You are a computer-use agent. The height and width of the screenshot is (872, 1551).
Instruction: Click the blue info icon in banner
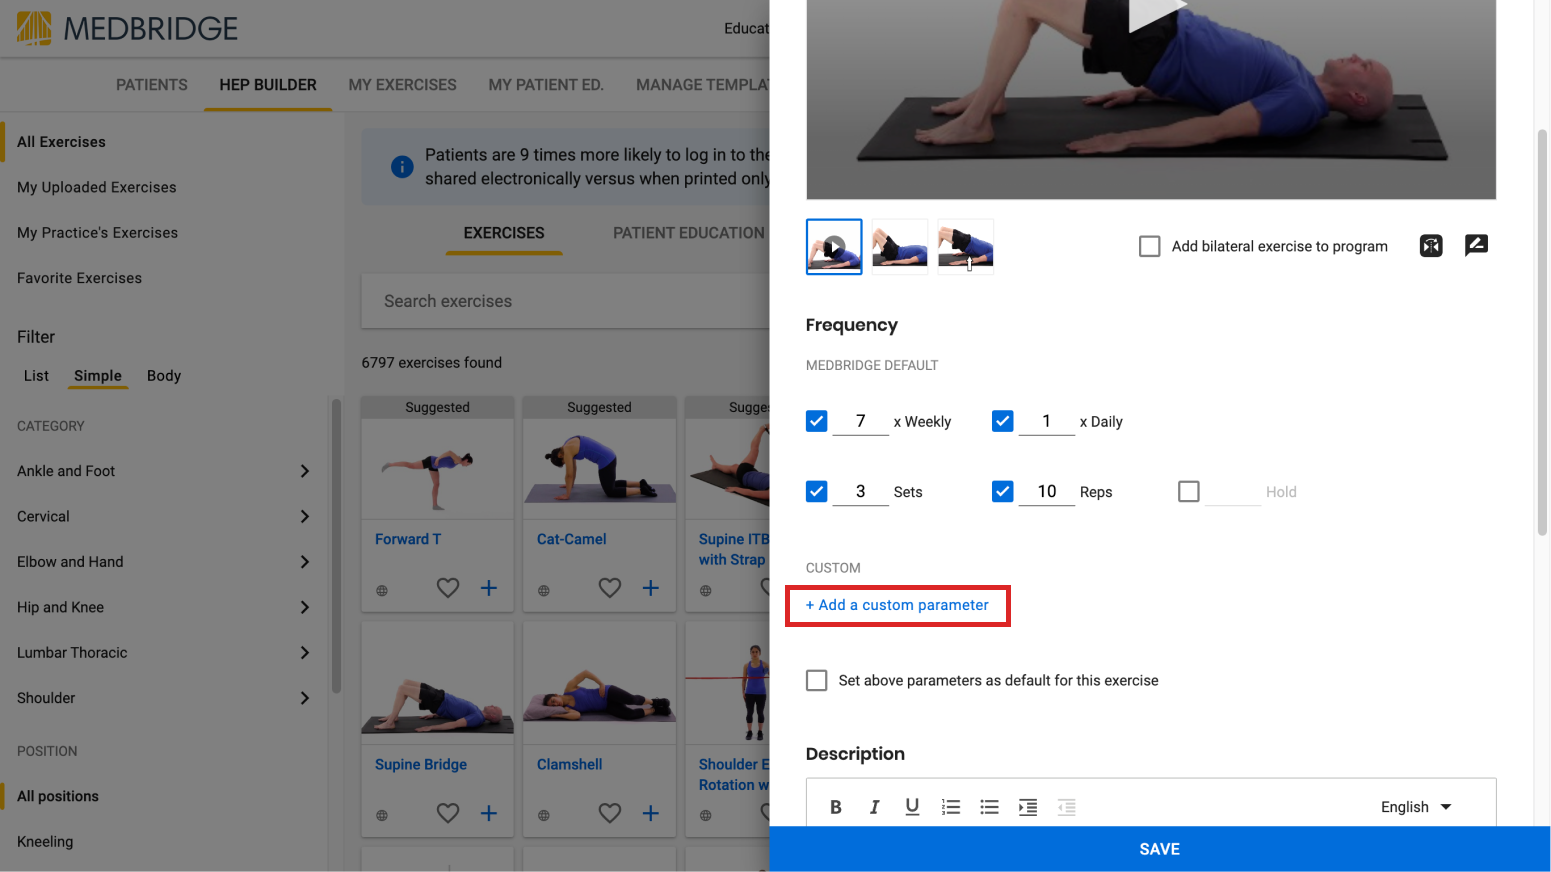[x=402, y=167]
